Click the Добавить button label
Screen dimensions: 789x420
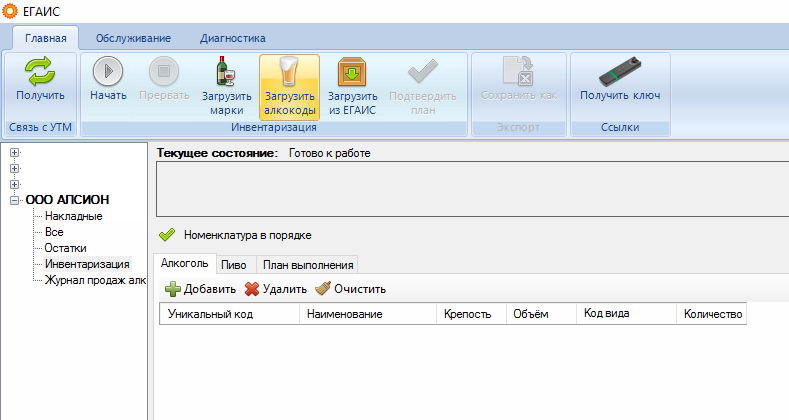tap(209, 289)
